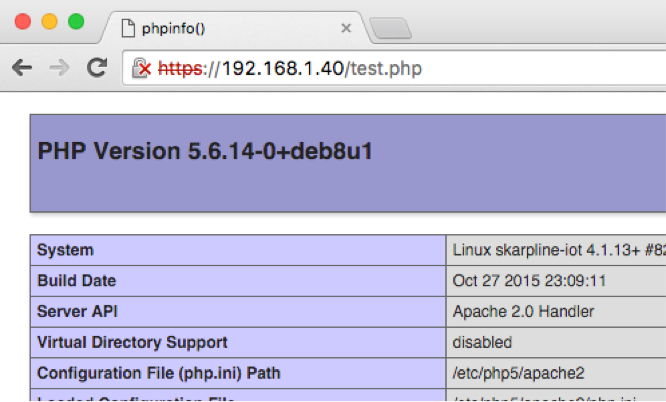
Task: Click the /etc/php5/apache2 path value
Action: coord(518,373)
